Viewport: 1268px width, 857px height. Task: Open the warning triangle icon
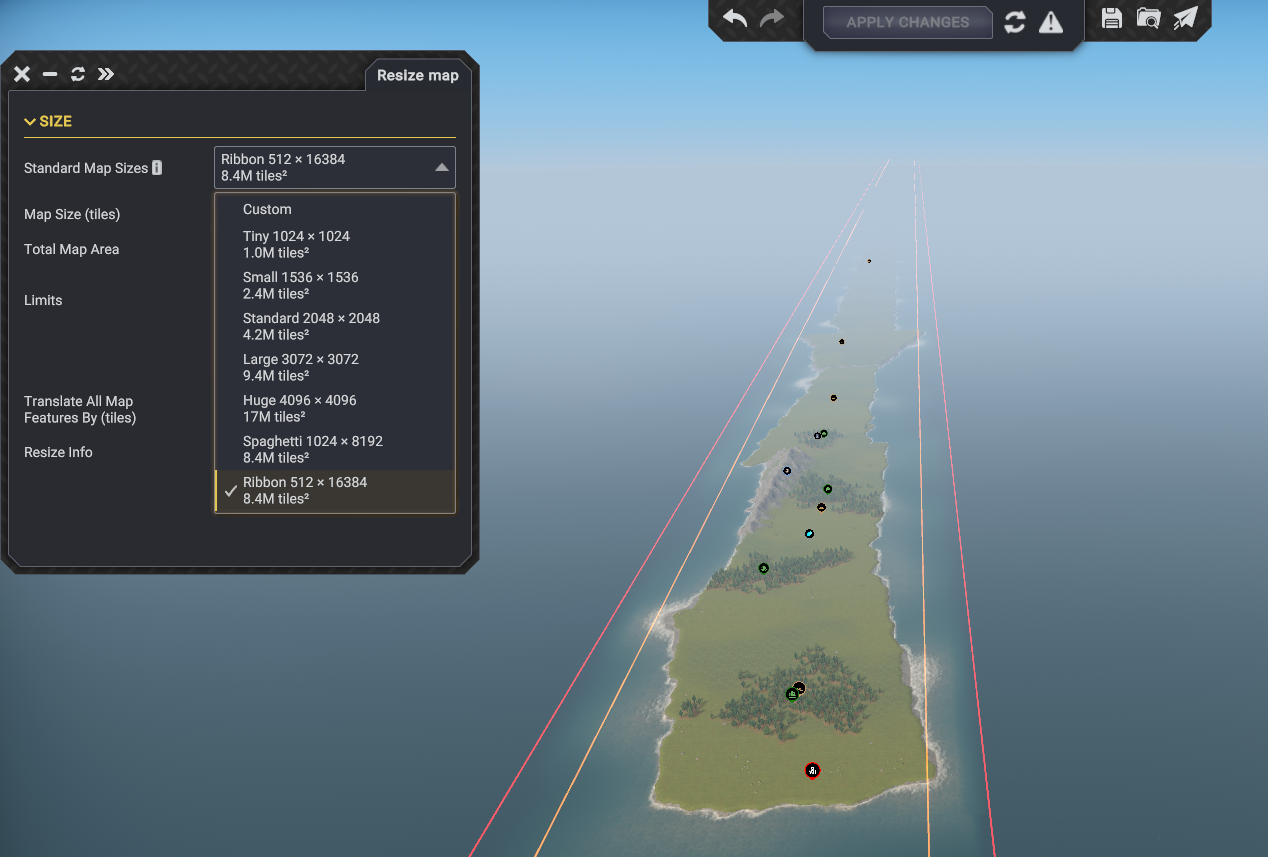1051,22
